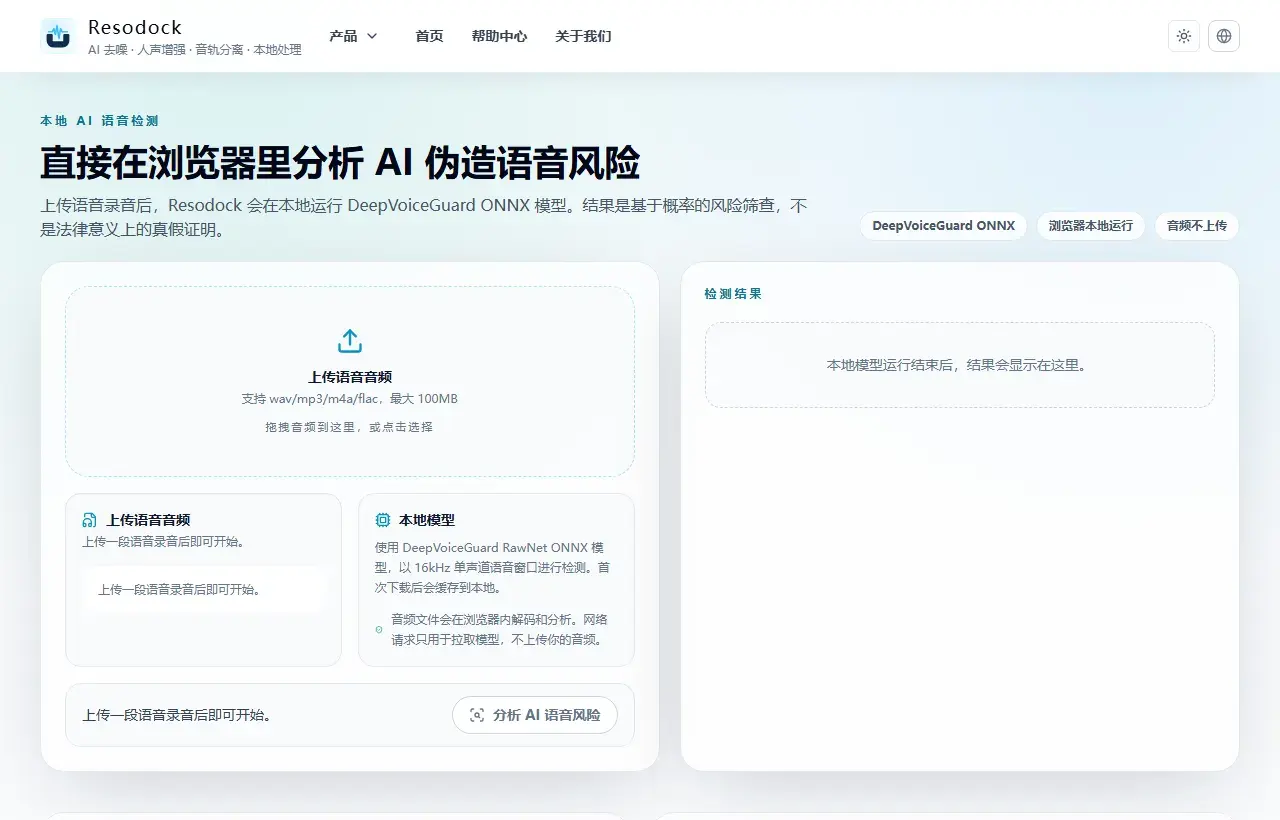The width and height of the screenshot is (1280, 820).
Task: Click the Resodock brand name link
Action: coord(135,27)
